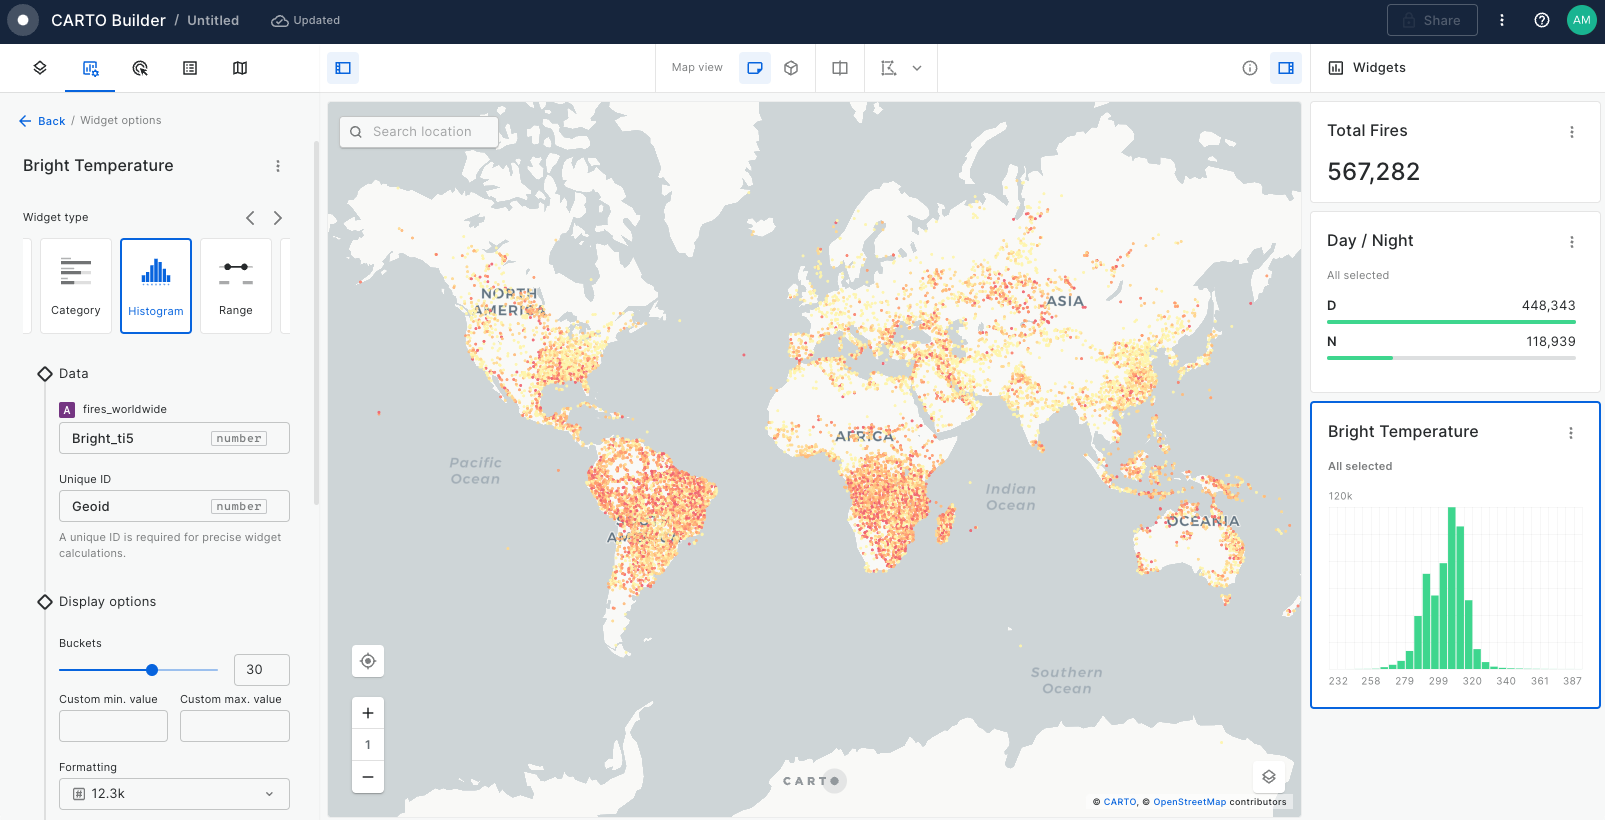Select the Category widget type
The height and width of the screenshot is (820, 1605).
pyautogui.click(x=76, y=286)
